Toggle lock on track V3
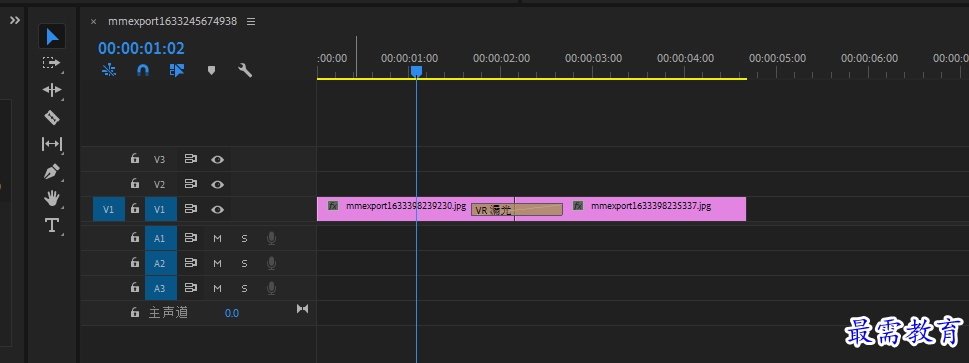The image size is (969, 363). coord(135,159)
